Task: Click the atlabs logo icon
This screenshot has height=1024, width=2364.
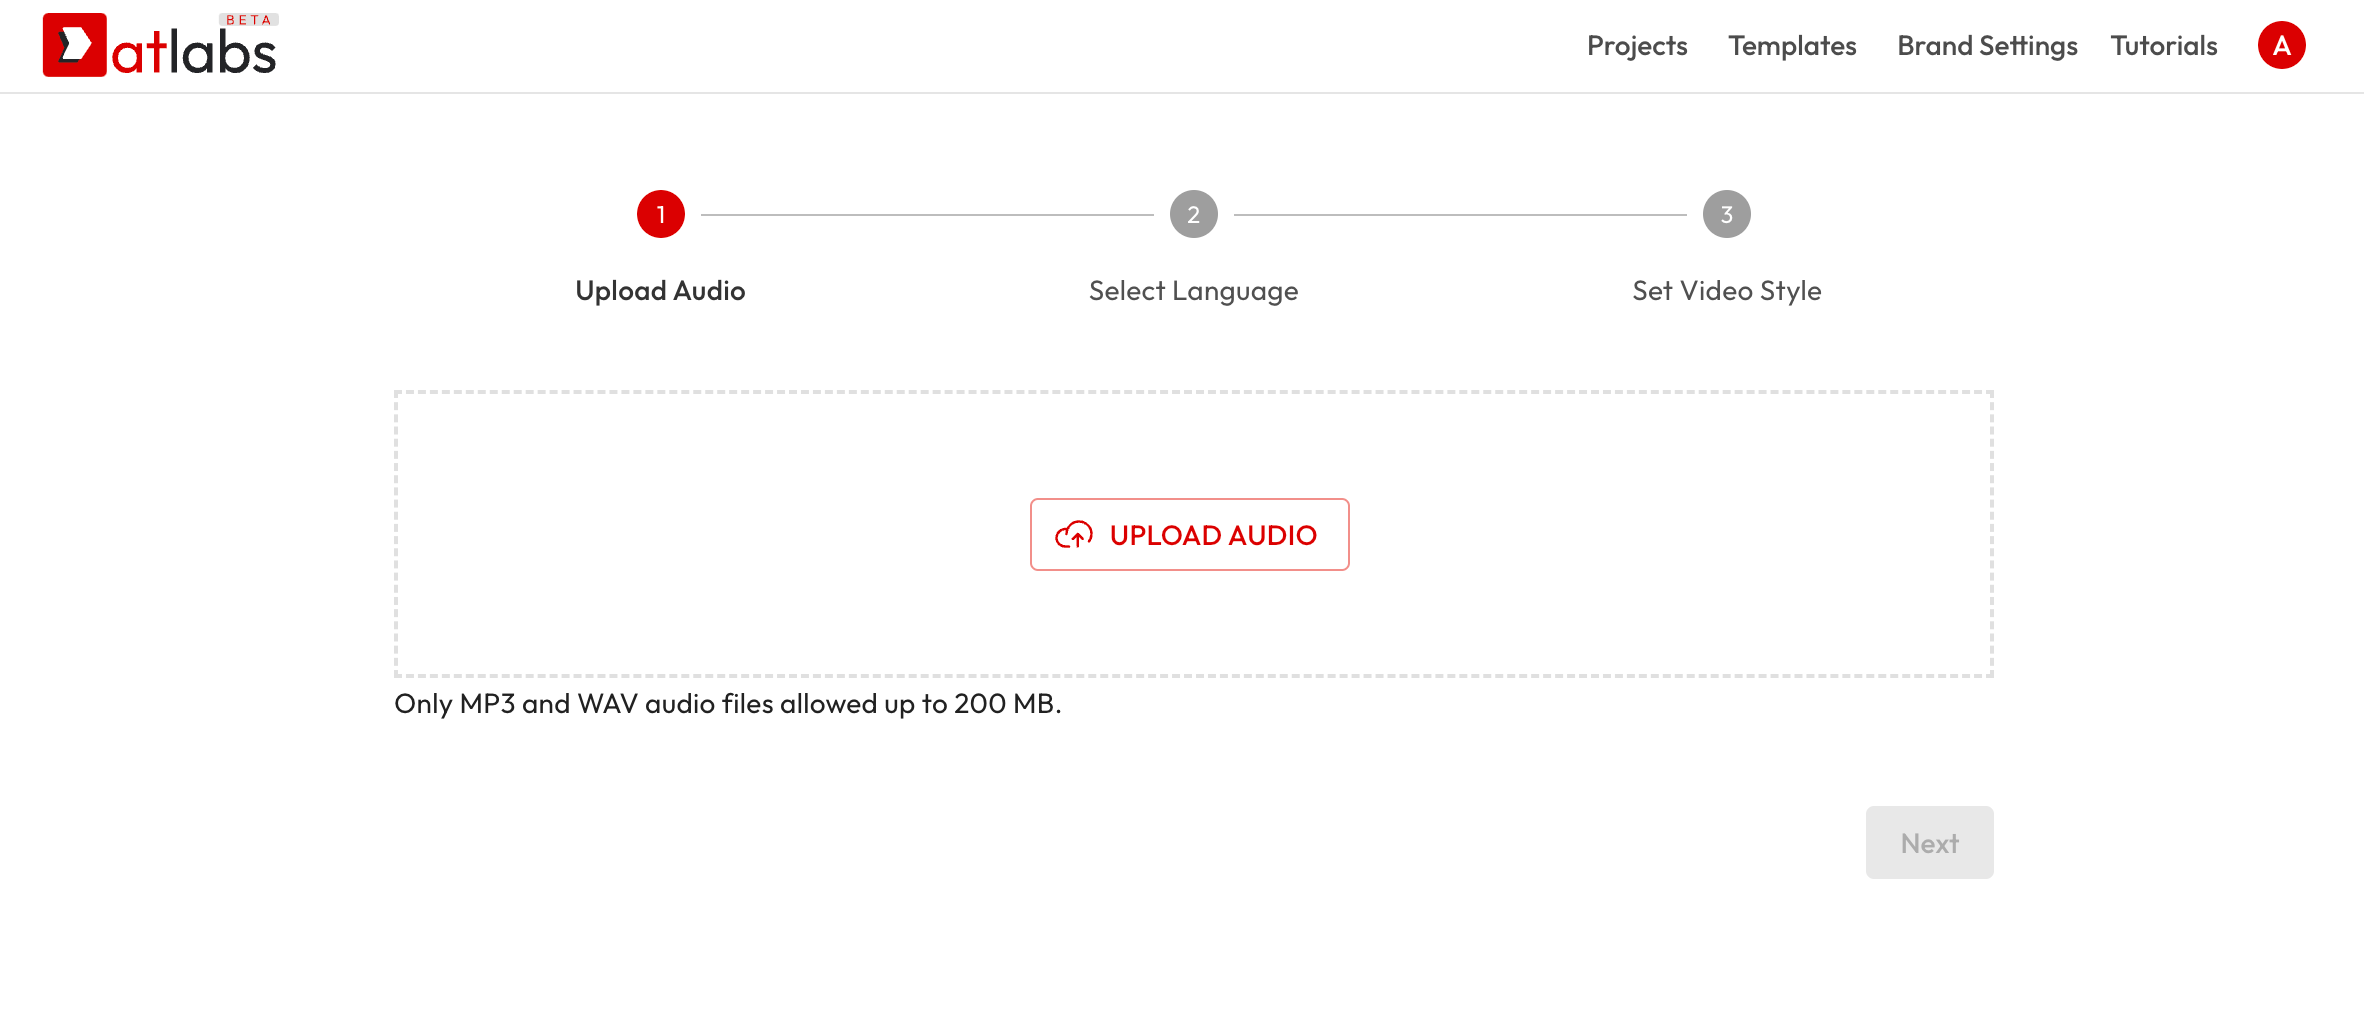Action: tap(74, 45)
